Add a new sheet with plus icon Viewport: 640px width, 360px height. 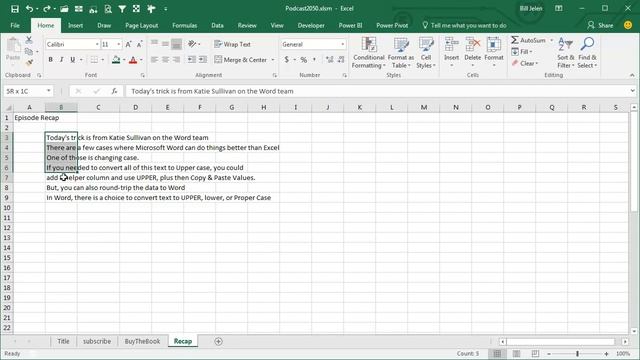[x=218, y=341]
